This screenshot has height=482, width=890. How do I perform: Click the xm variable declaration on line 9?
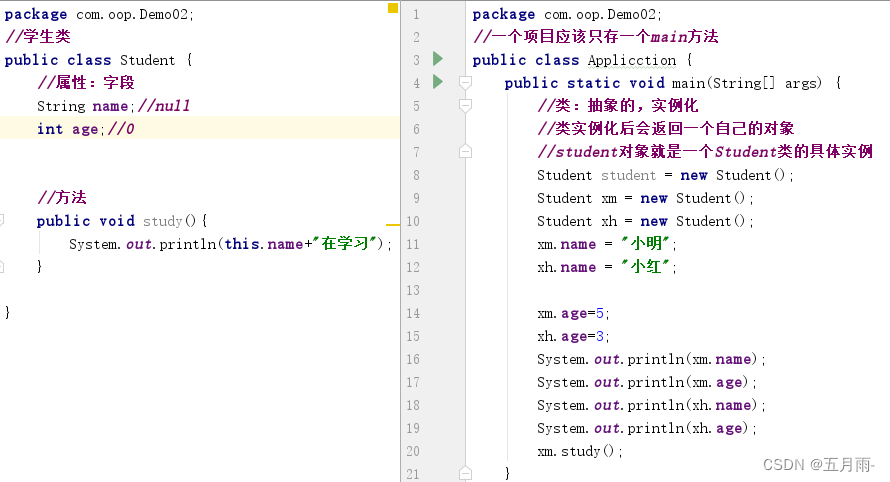tap(609, 199)
